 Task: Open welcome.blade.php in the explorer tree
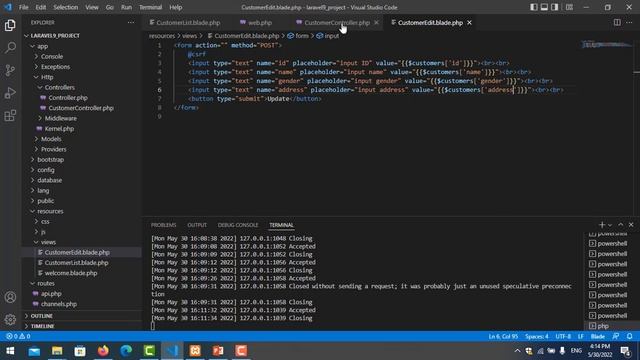[71, 273]
